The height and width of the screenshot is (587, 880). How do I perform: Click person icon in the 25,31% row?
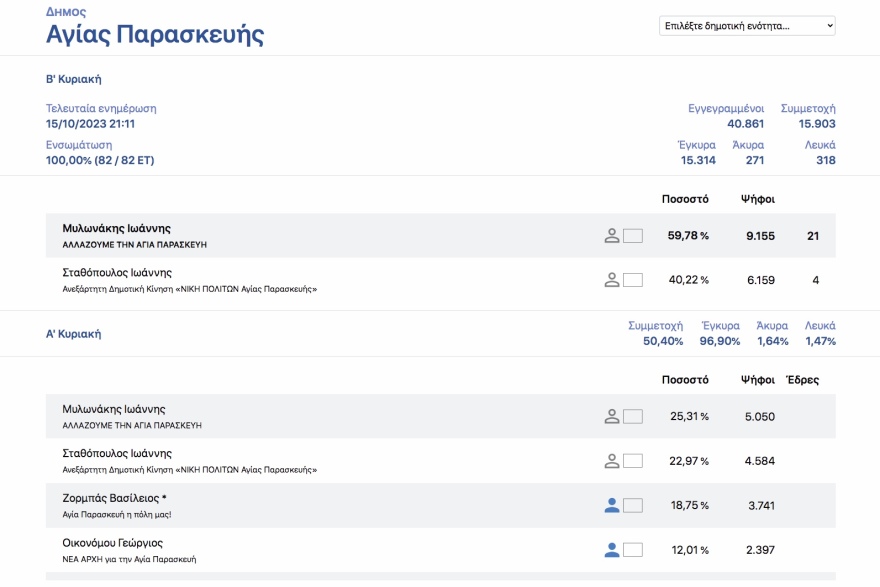tap(612, 416)
